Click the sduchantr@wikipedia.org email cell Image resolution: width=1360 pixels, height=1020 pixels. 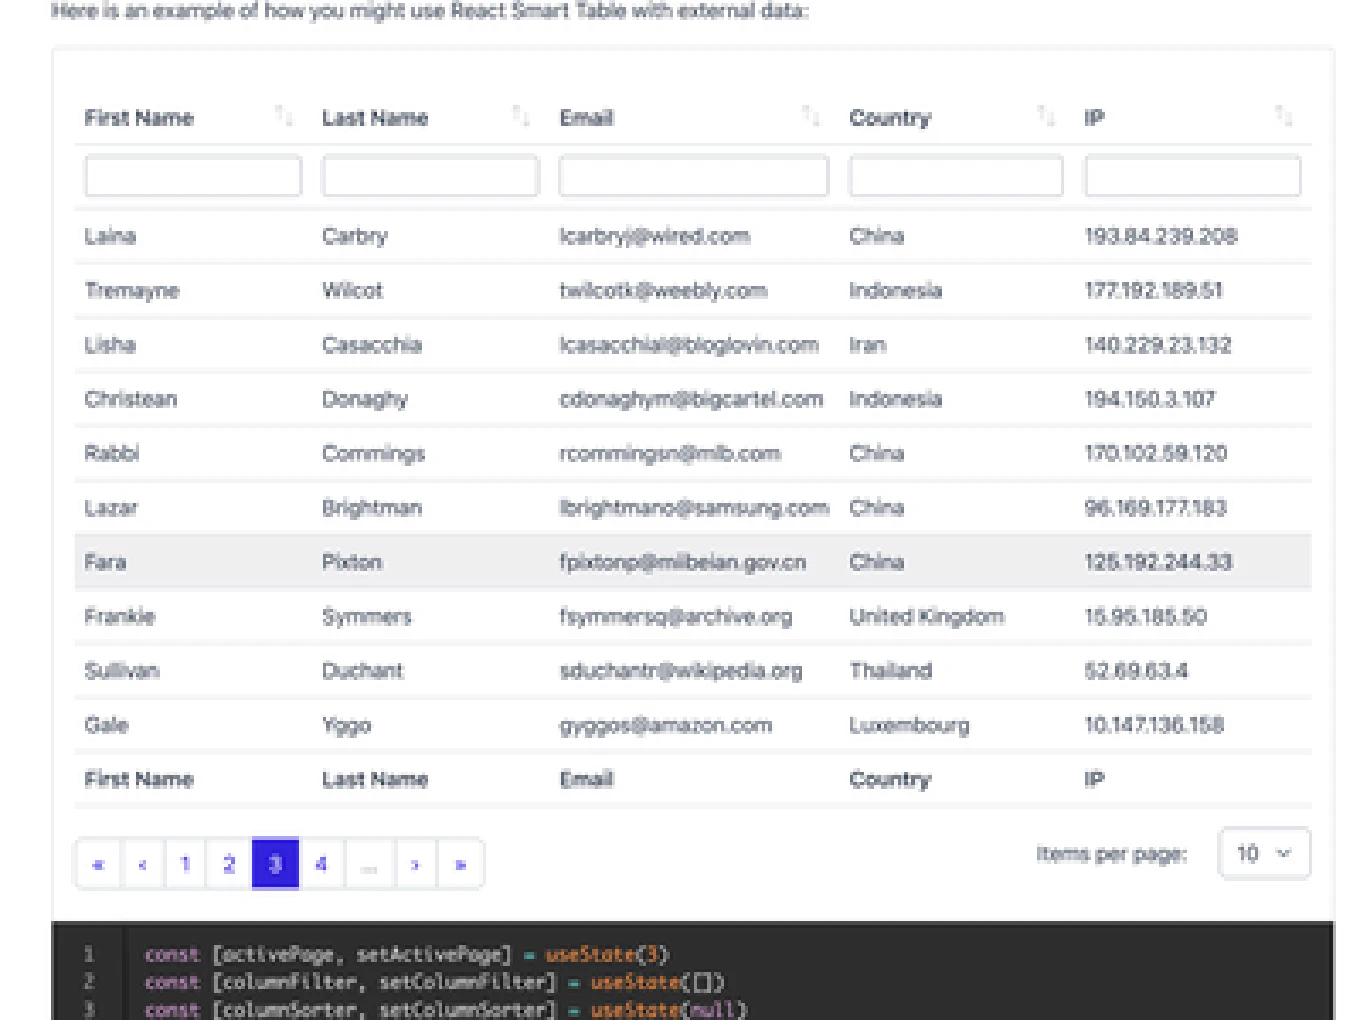pos(681,671)
